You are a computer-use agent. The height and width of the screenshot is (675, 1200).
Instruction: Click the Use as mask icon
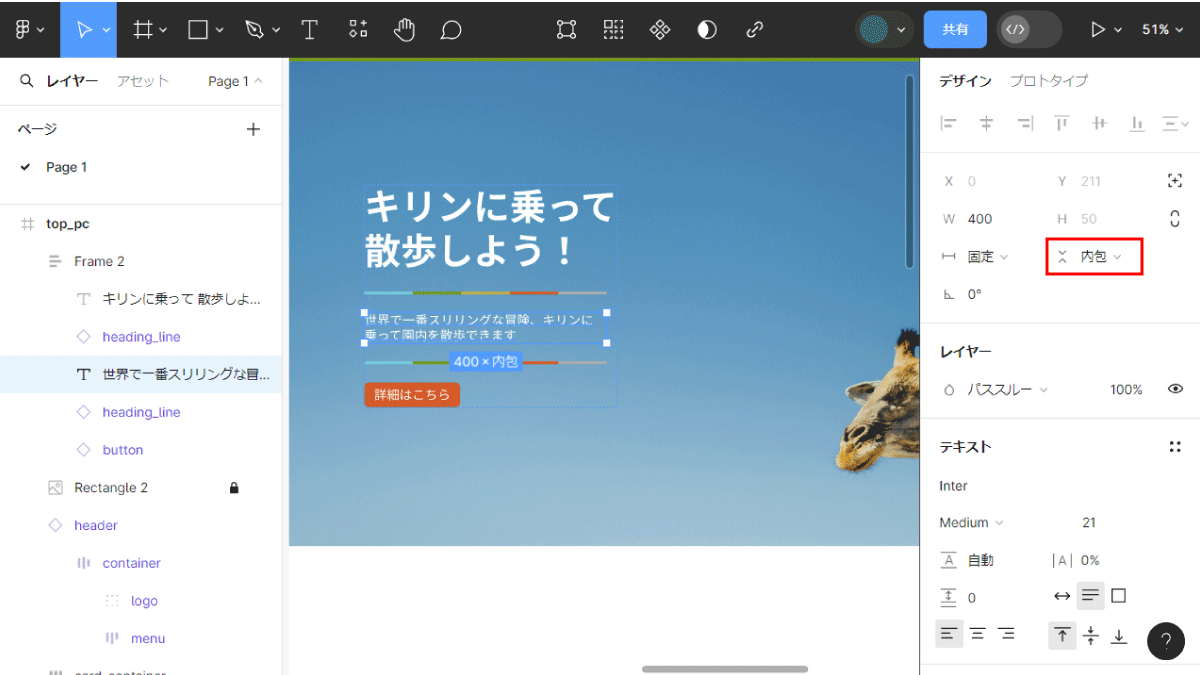707,30
